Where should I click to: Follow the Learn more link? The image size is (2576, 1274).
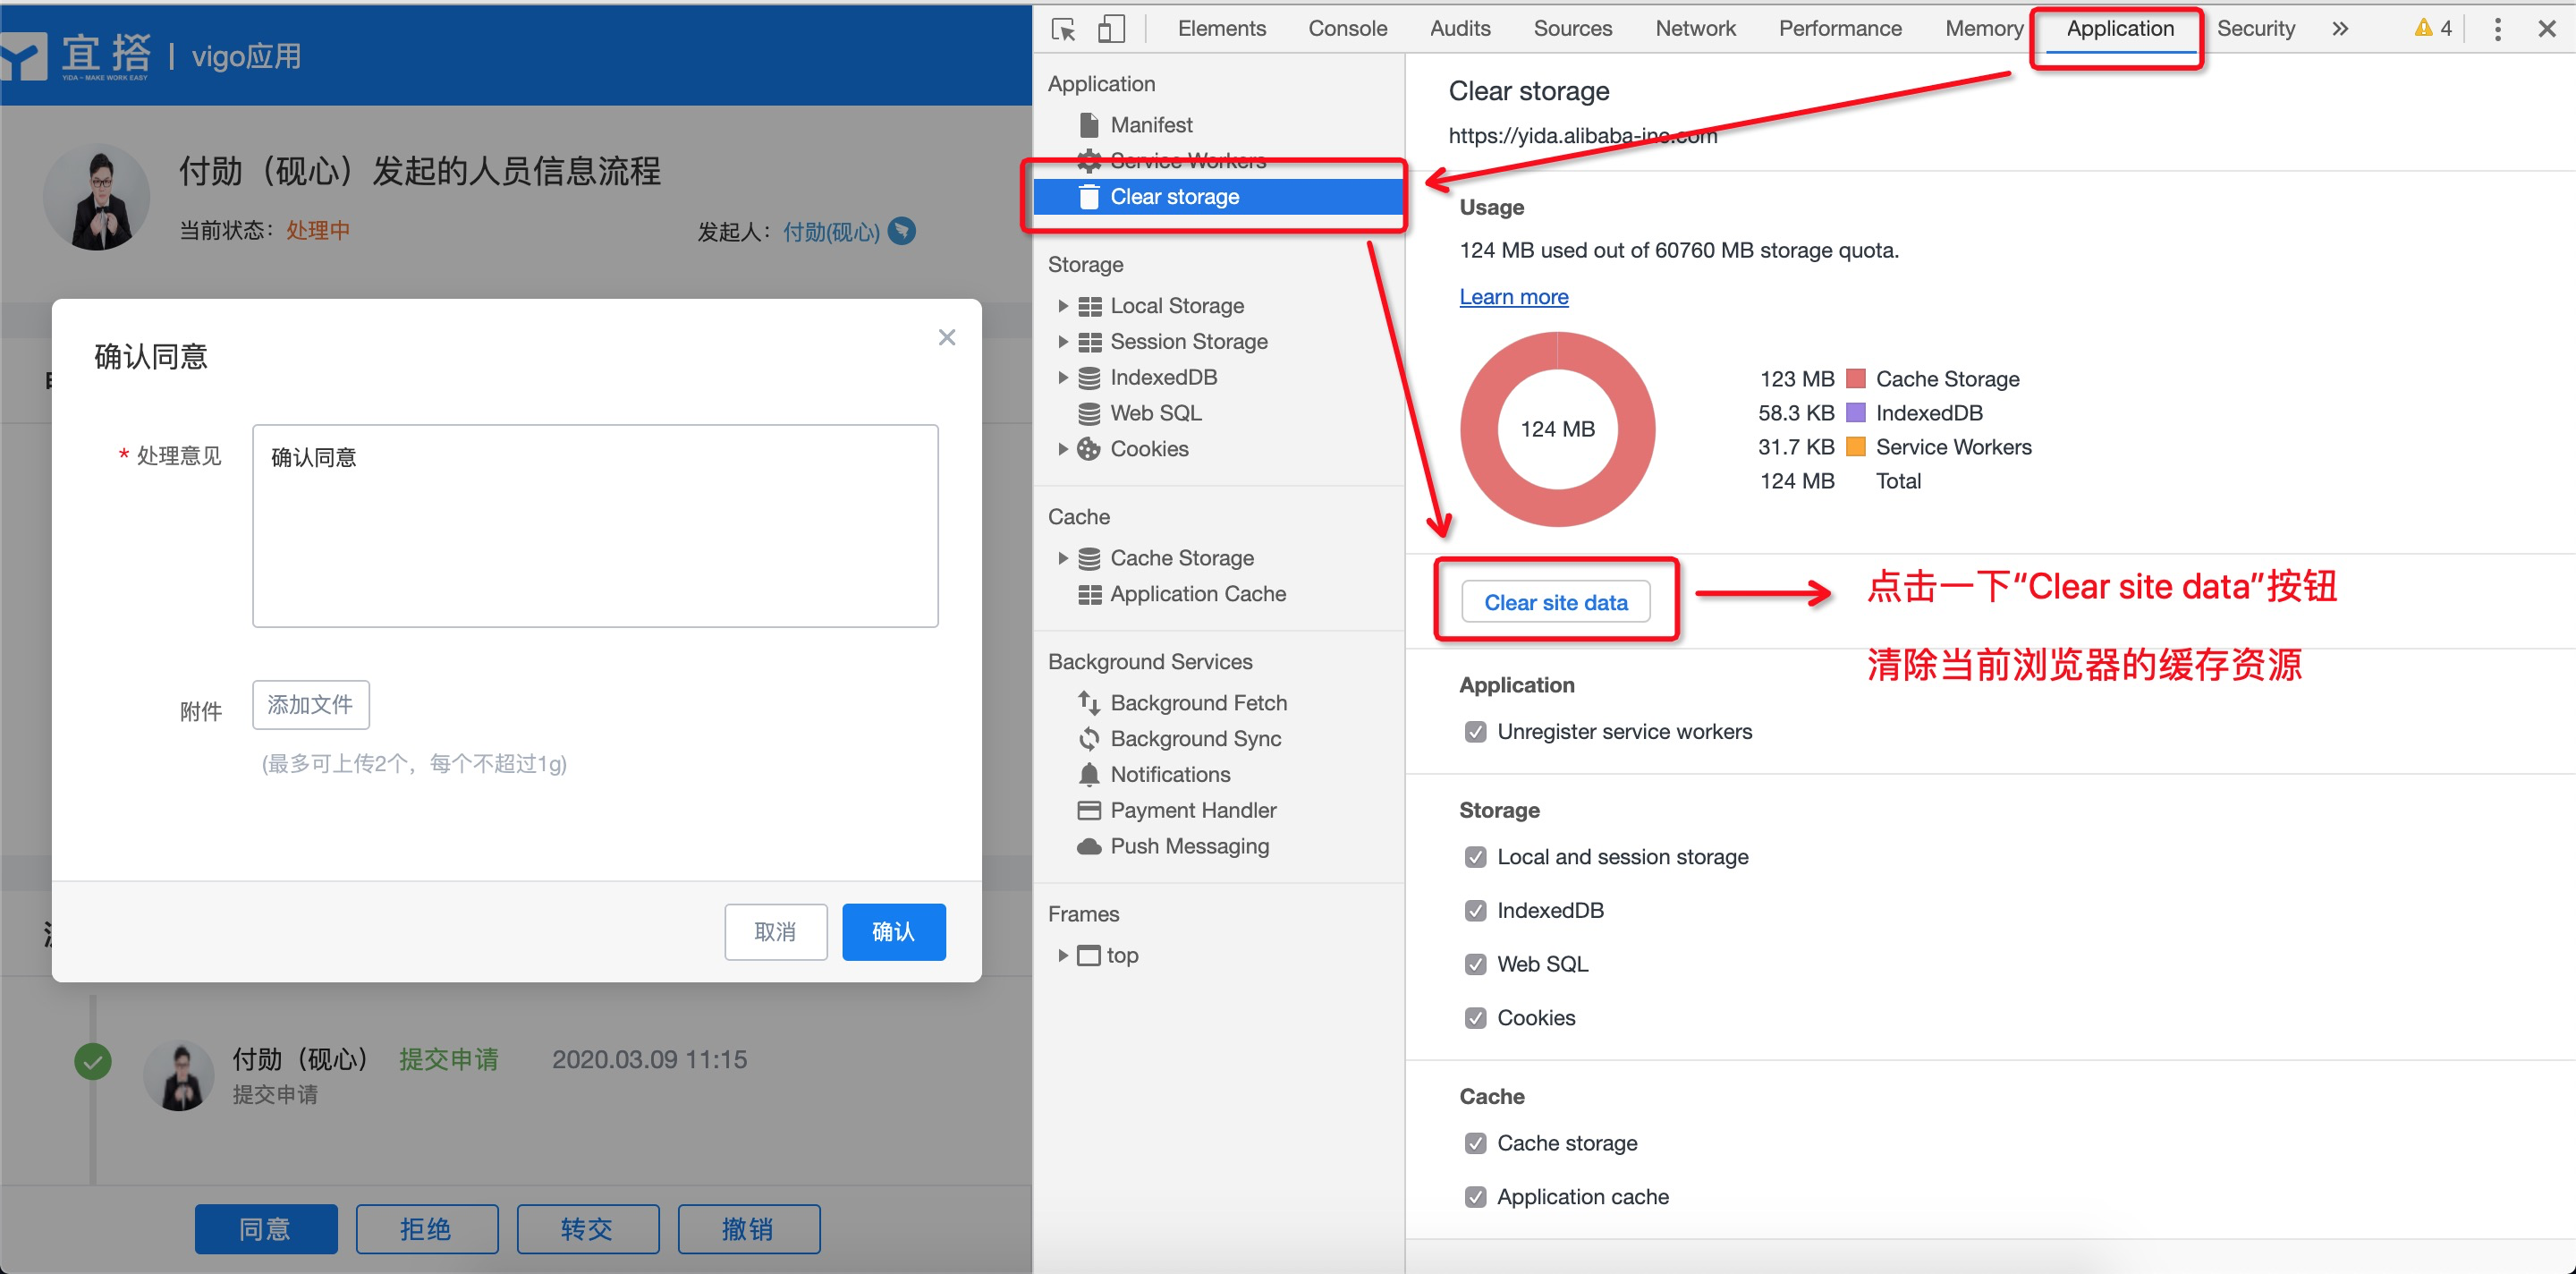pos(1513,297)
